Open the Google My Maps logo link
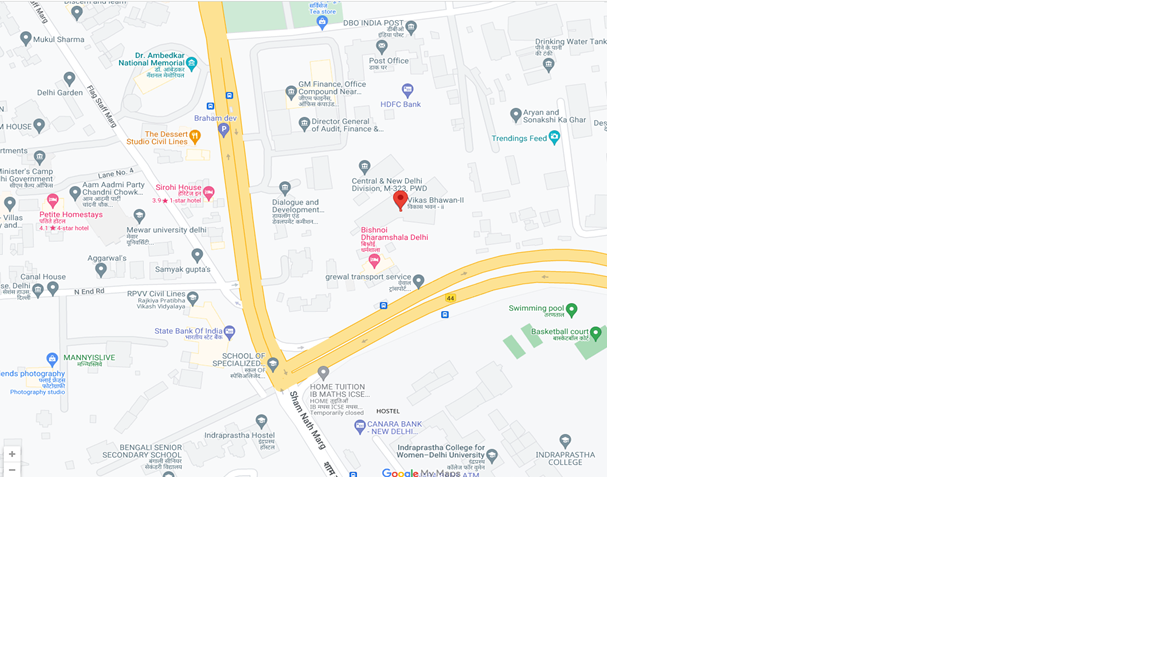Image resolution: width=1152 pixels, height=648 pixels. pos(421,473)
